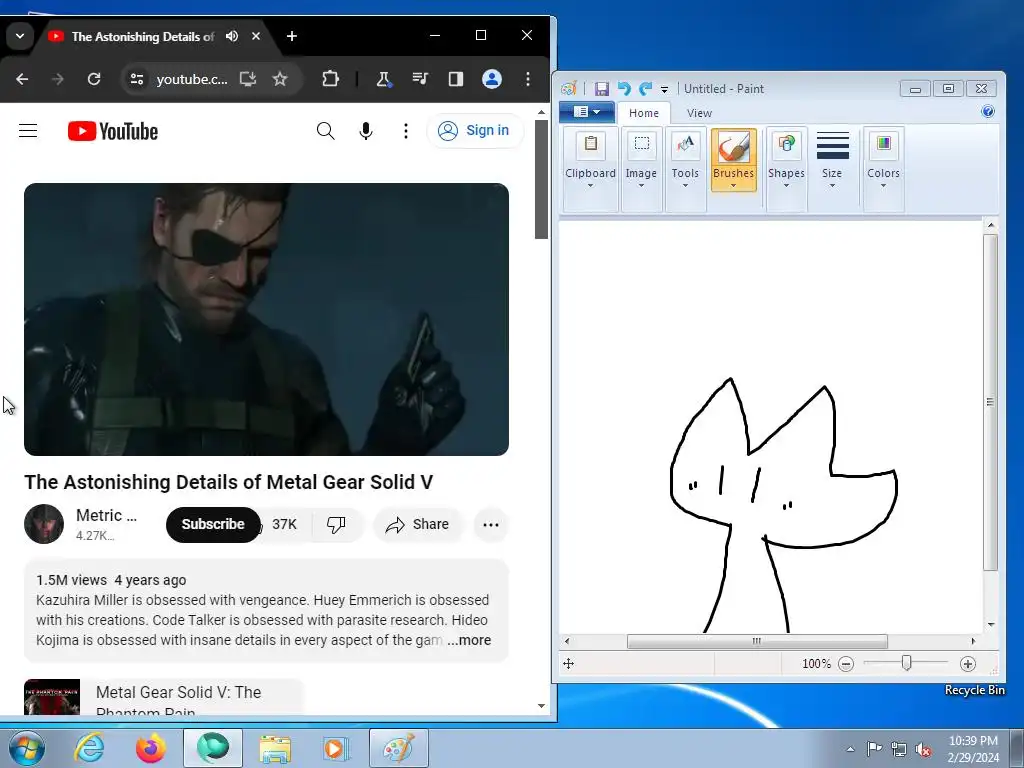This screenshot has height=768, width=1024.
Task: Click YouTube page scrollbar thumb
Action: [x=541, y=180]
